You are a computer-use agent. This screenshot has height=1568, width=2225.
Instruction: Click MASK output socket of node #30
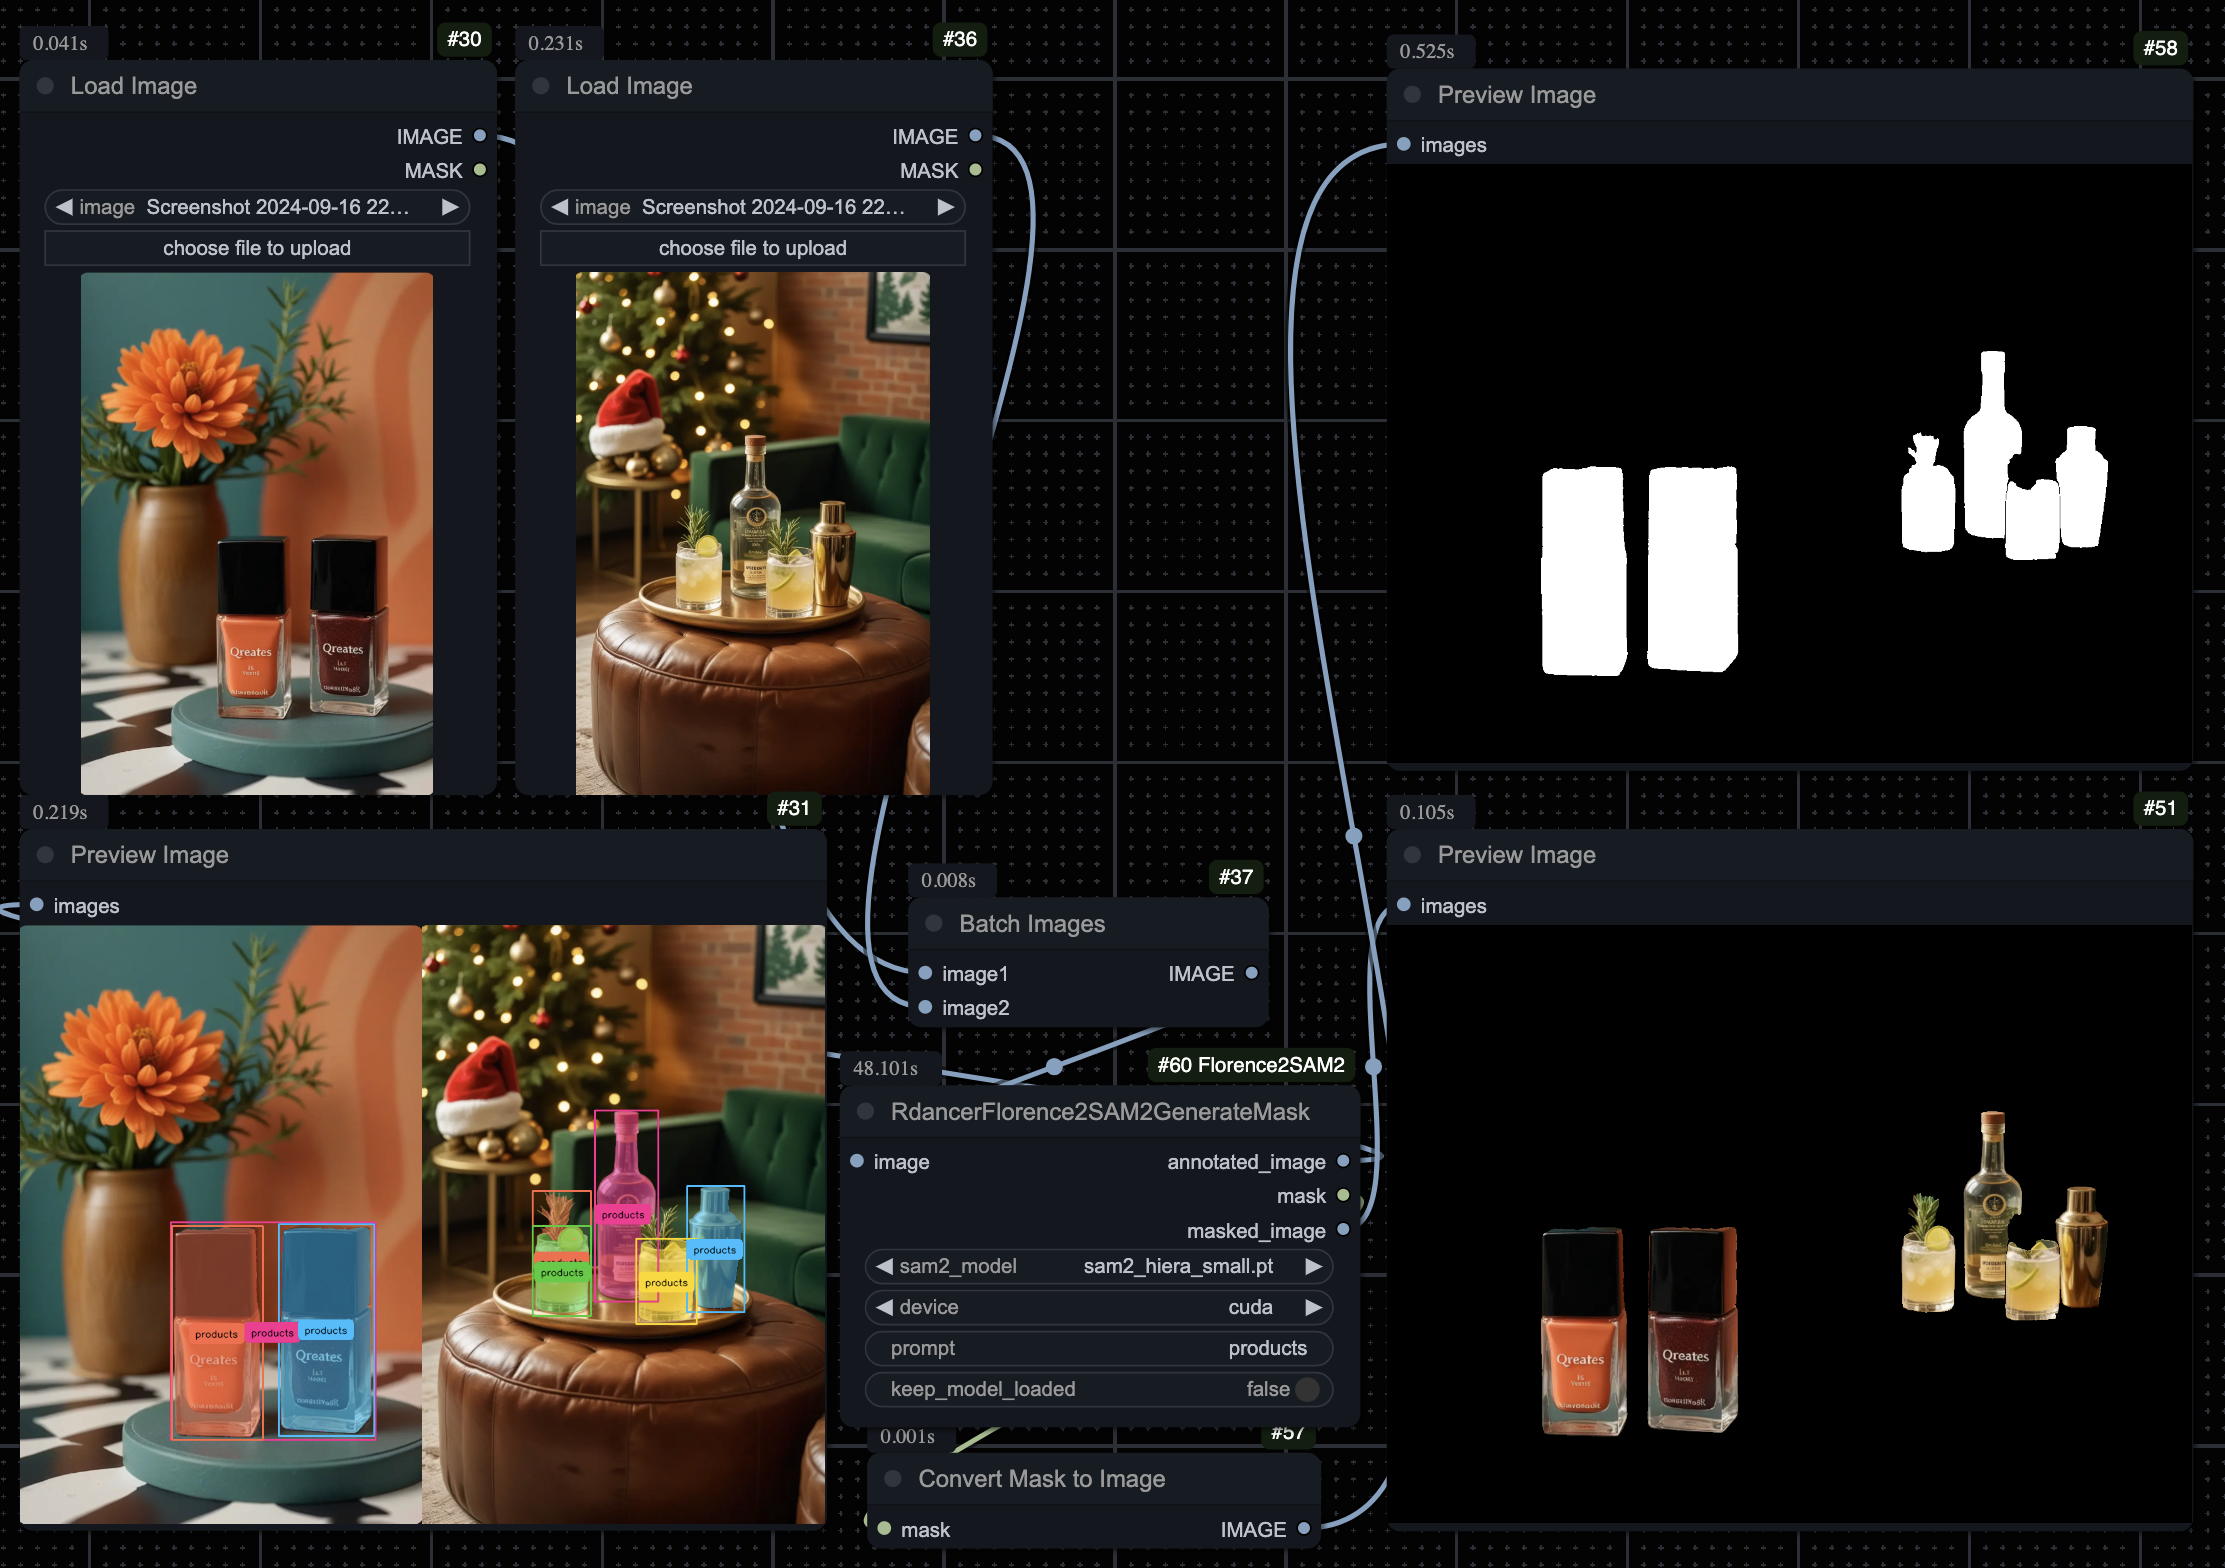(480, 170)
